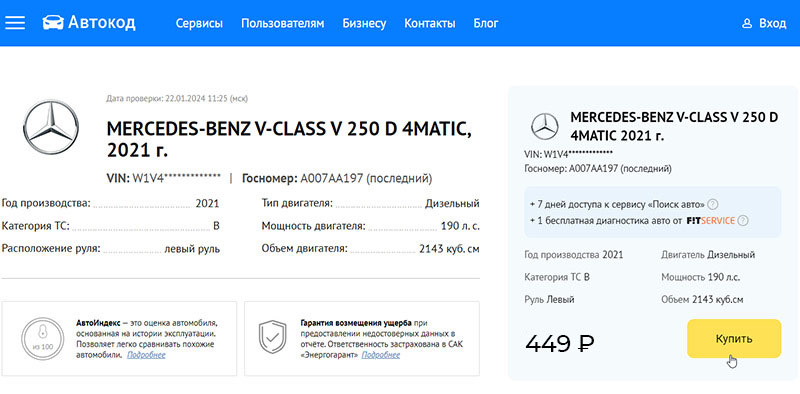Open the Сервисы menu
Viewport: 800px width, 394px height.
pyautogui.click(x=199, y=23)
